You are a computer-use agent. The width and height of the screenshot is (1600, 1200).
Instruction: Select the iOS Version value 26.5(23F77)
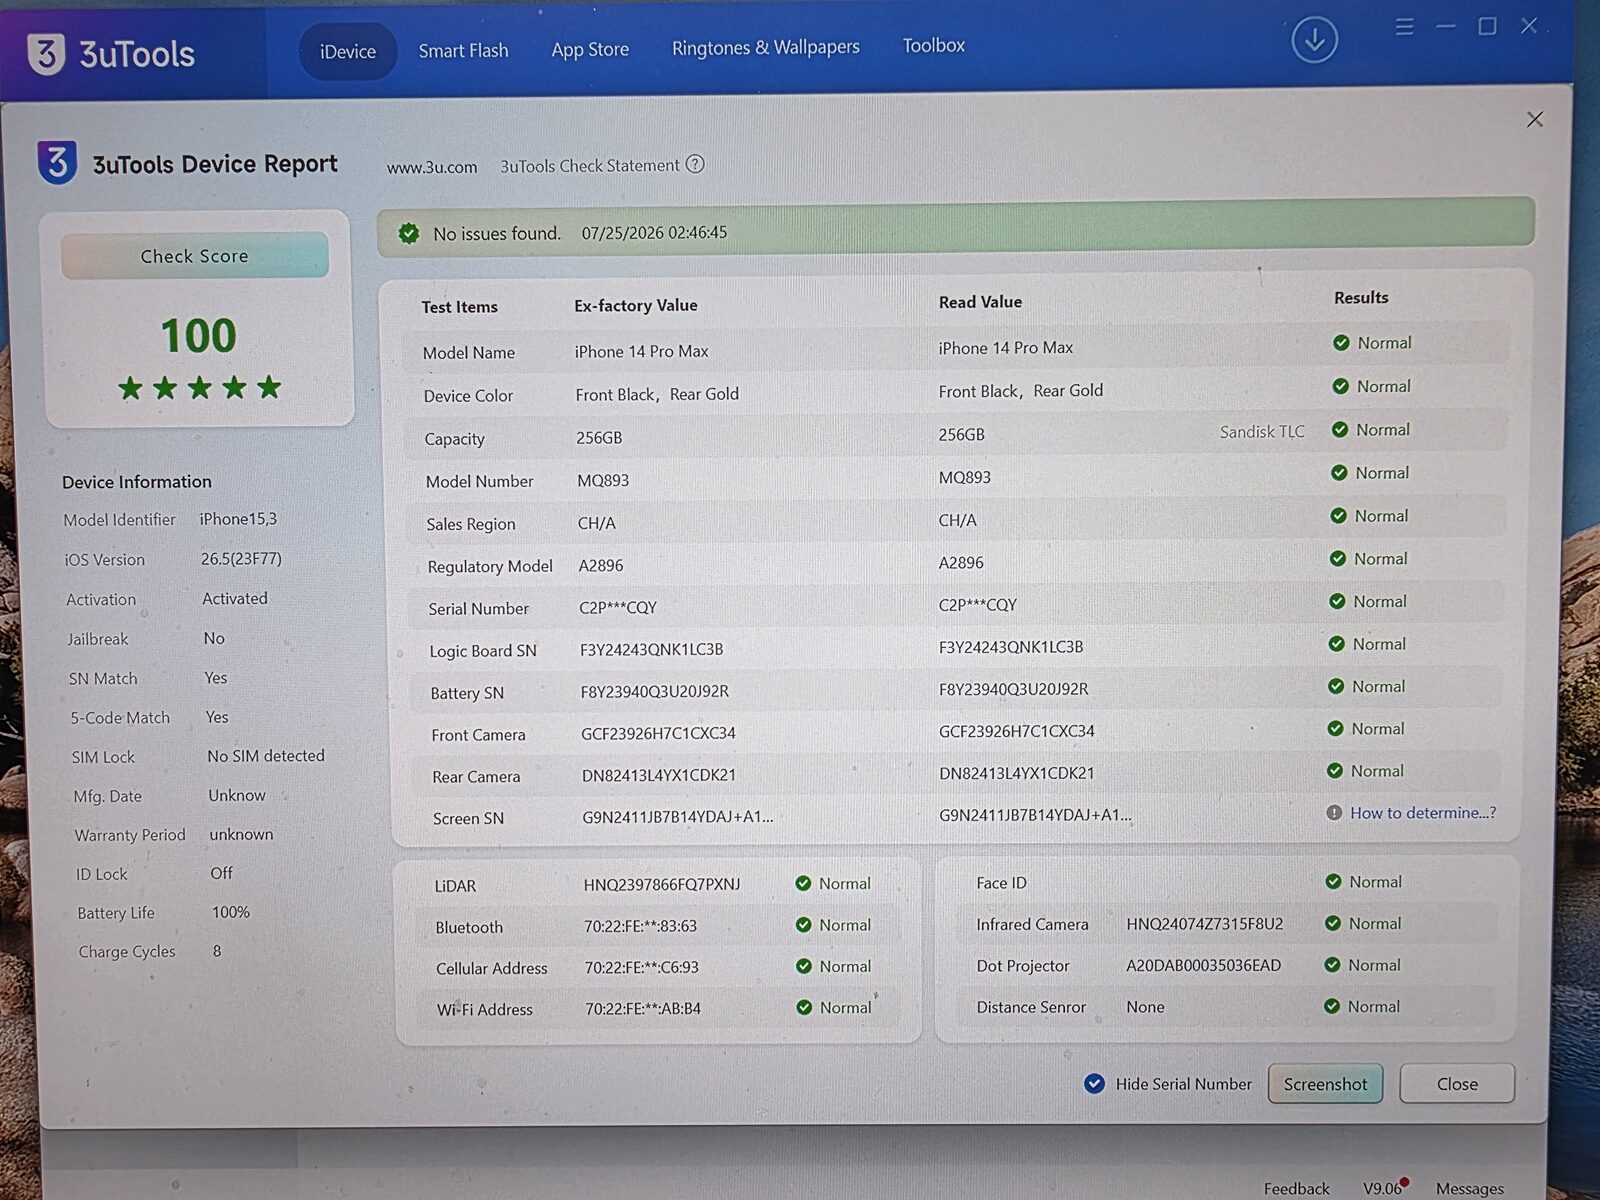tap(241, 559)
